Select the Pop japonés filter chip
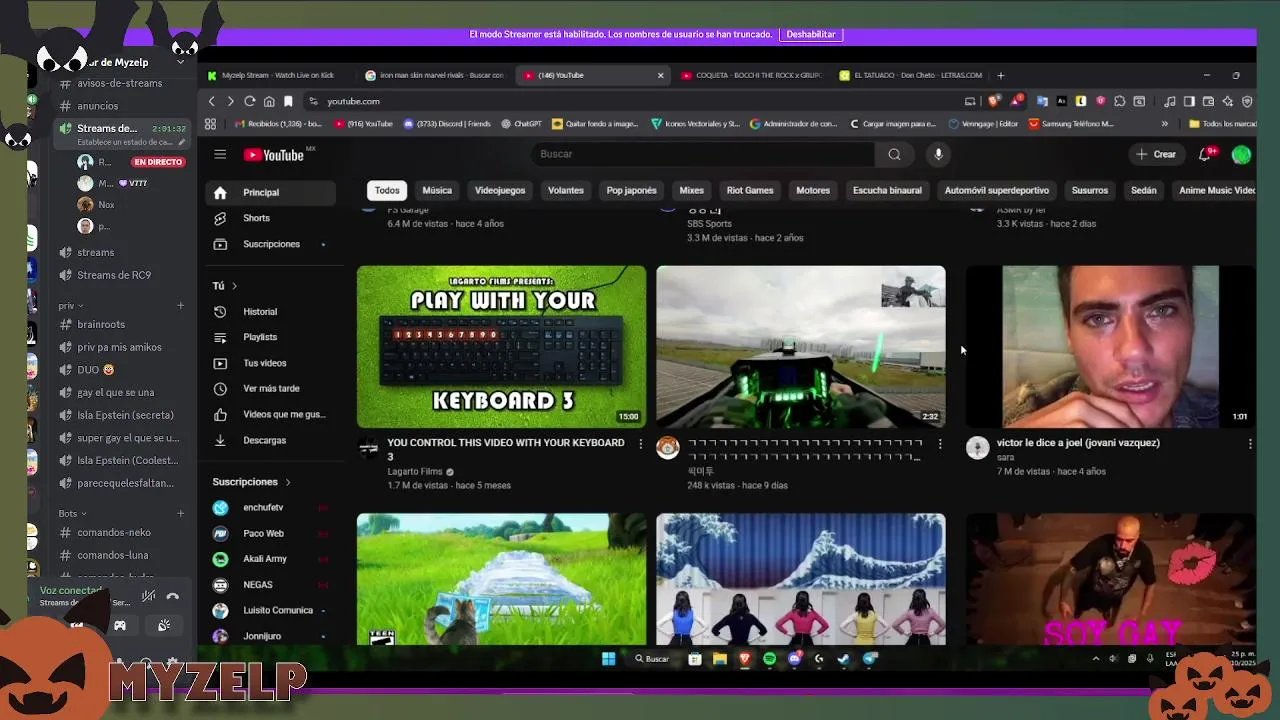 tap(631, 190)
